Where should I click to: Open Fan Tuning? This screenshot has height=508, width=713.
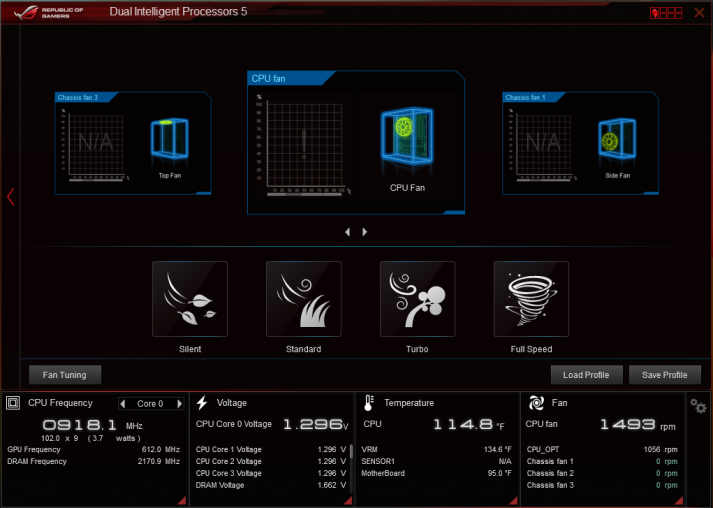click(x=65, y=375)
